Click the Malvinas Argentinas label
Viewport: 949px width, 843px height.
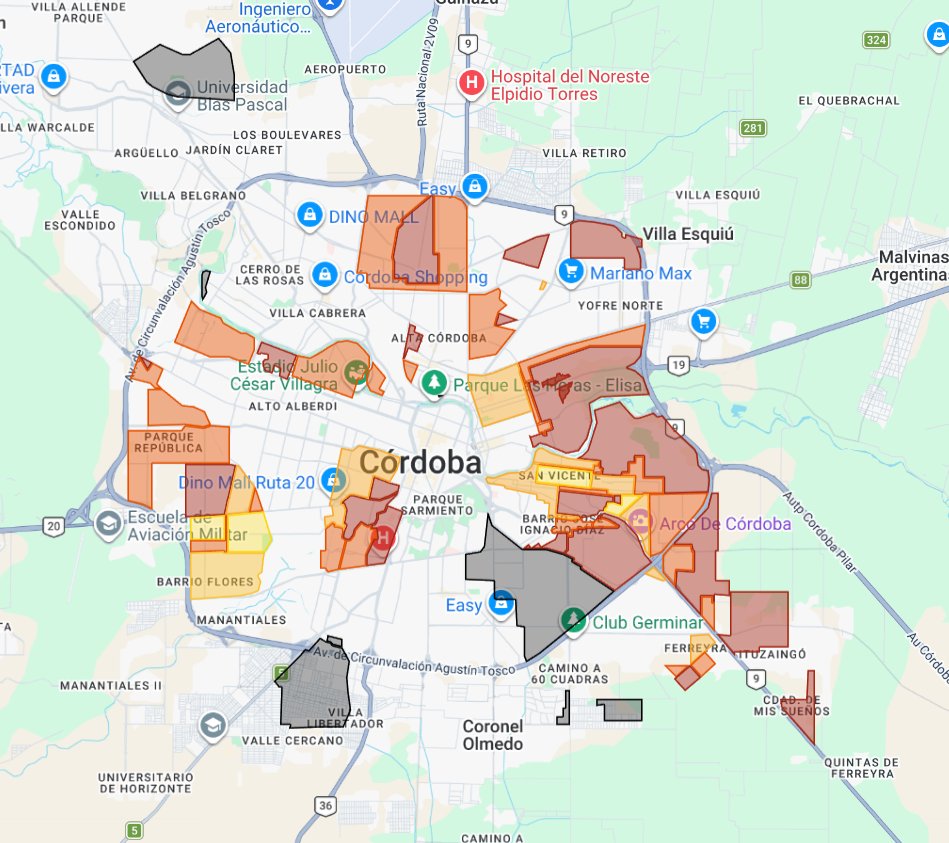pyautogui.click(x=910, y=266)
